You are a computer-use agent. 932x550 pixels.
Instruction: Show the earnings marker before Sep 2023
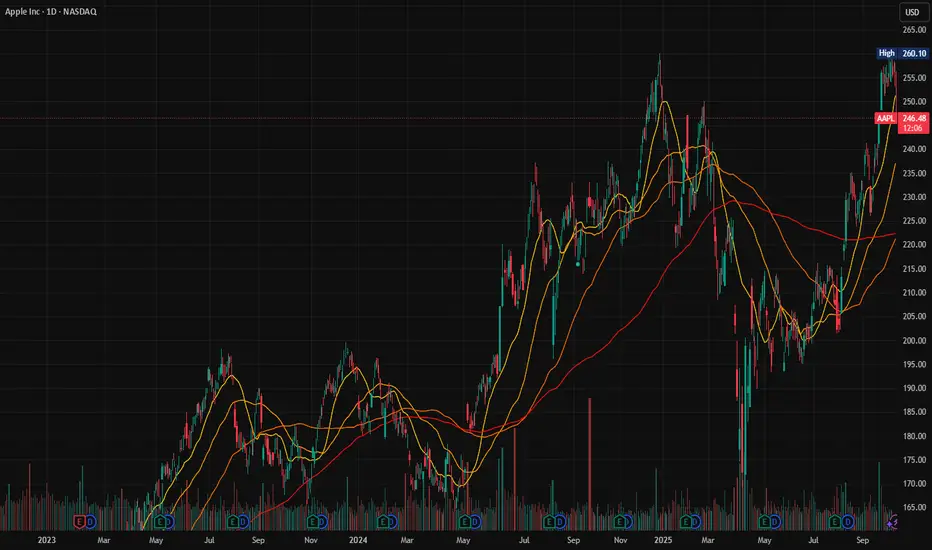pos(233,522)
